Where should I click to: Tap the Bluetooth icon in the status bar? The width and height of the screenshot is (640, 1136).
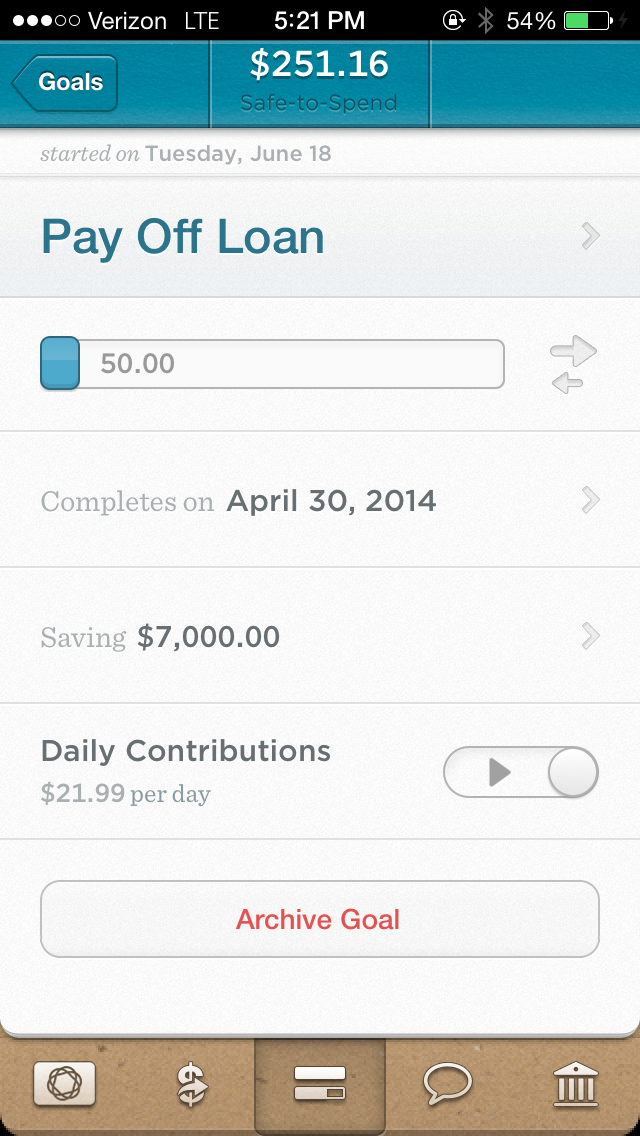[x=485, y=18]
